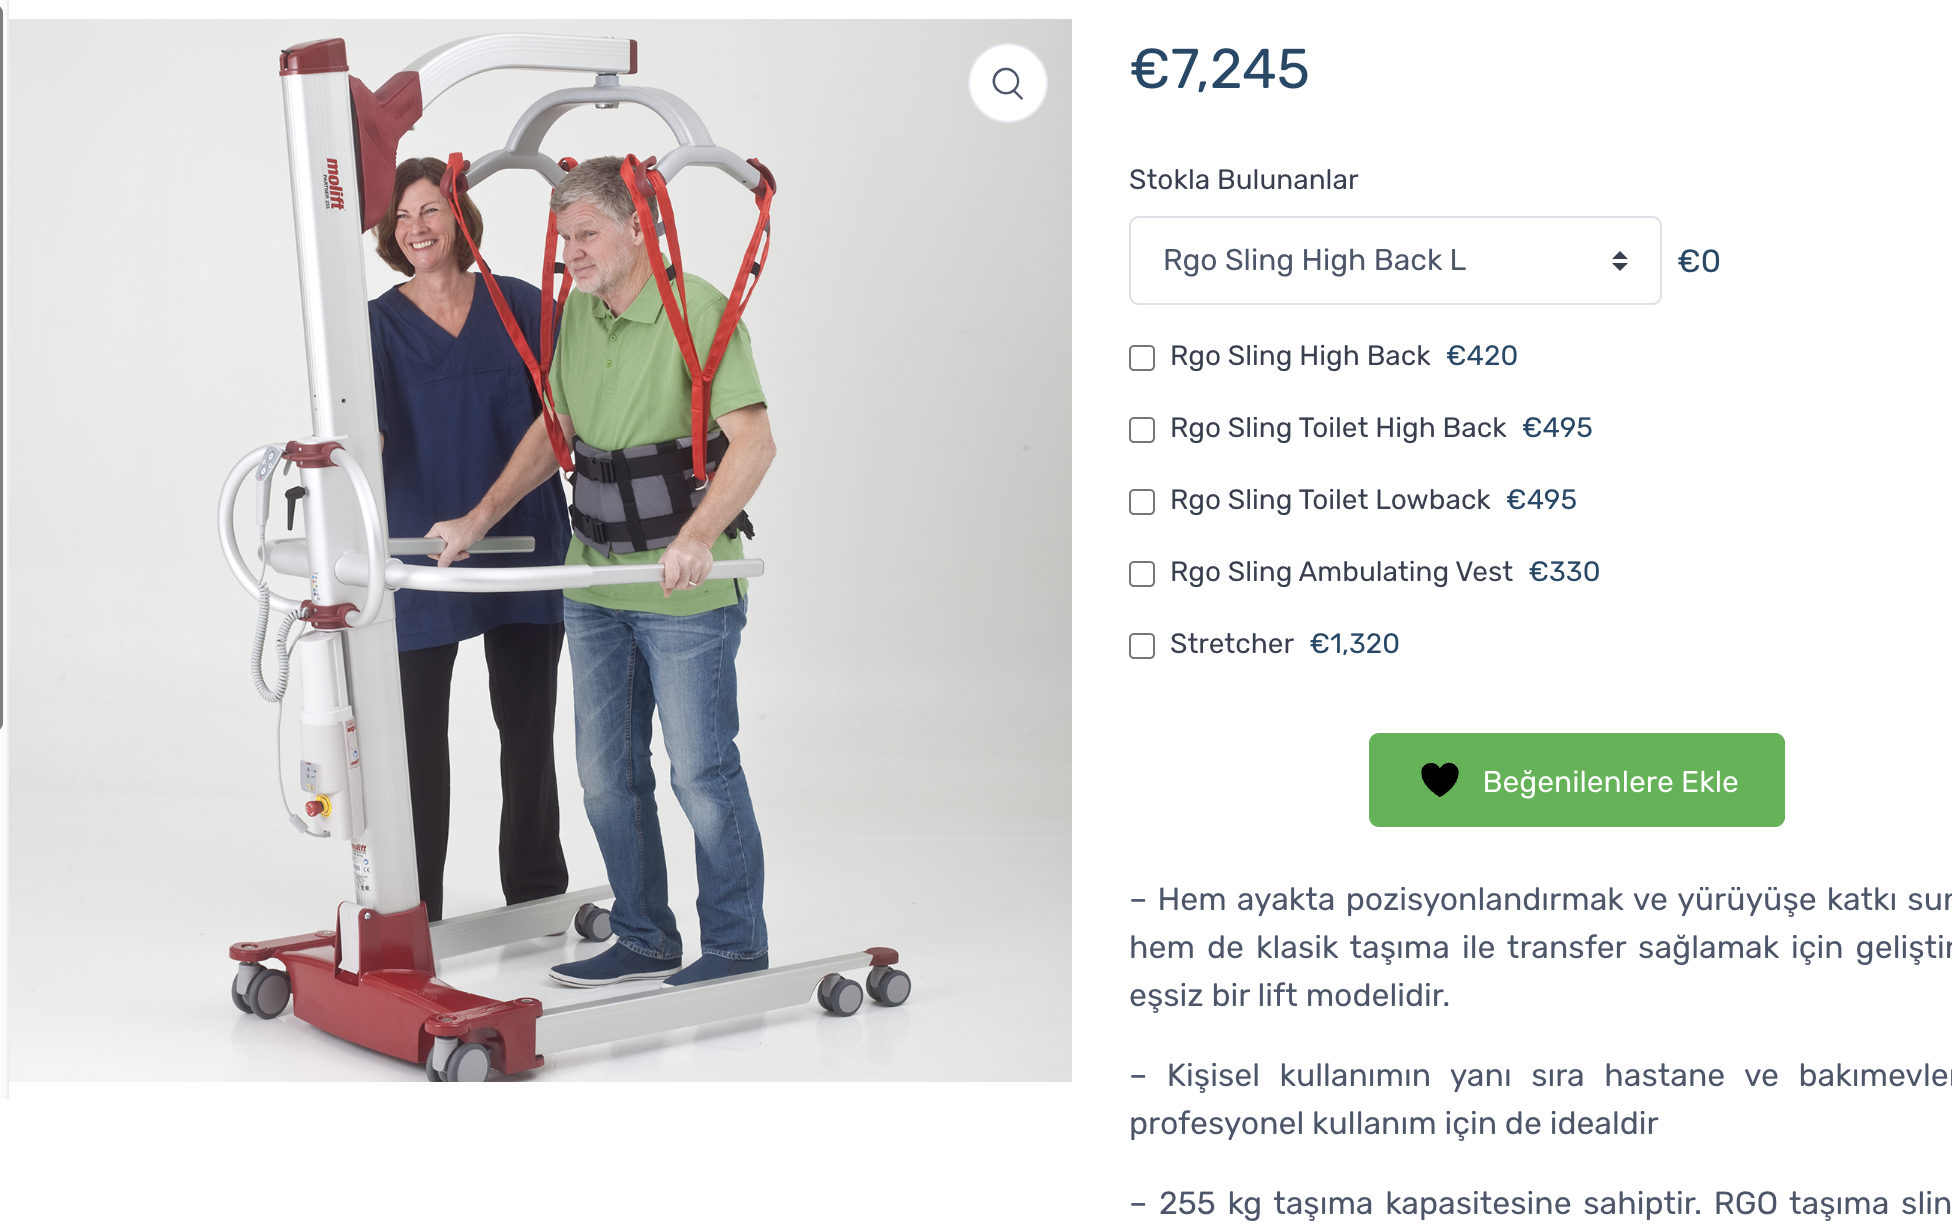Click the €0 price beside the dropdown
The height and width of the screenshot is (1232, 1952).
pyautogui.click(x=1698, y=261)
